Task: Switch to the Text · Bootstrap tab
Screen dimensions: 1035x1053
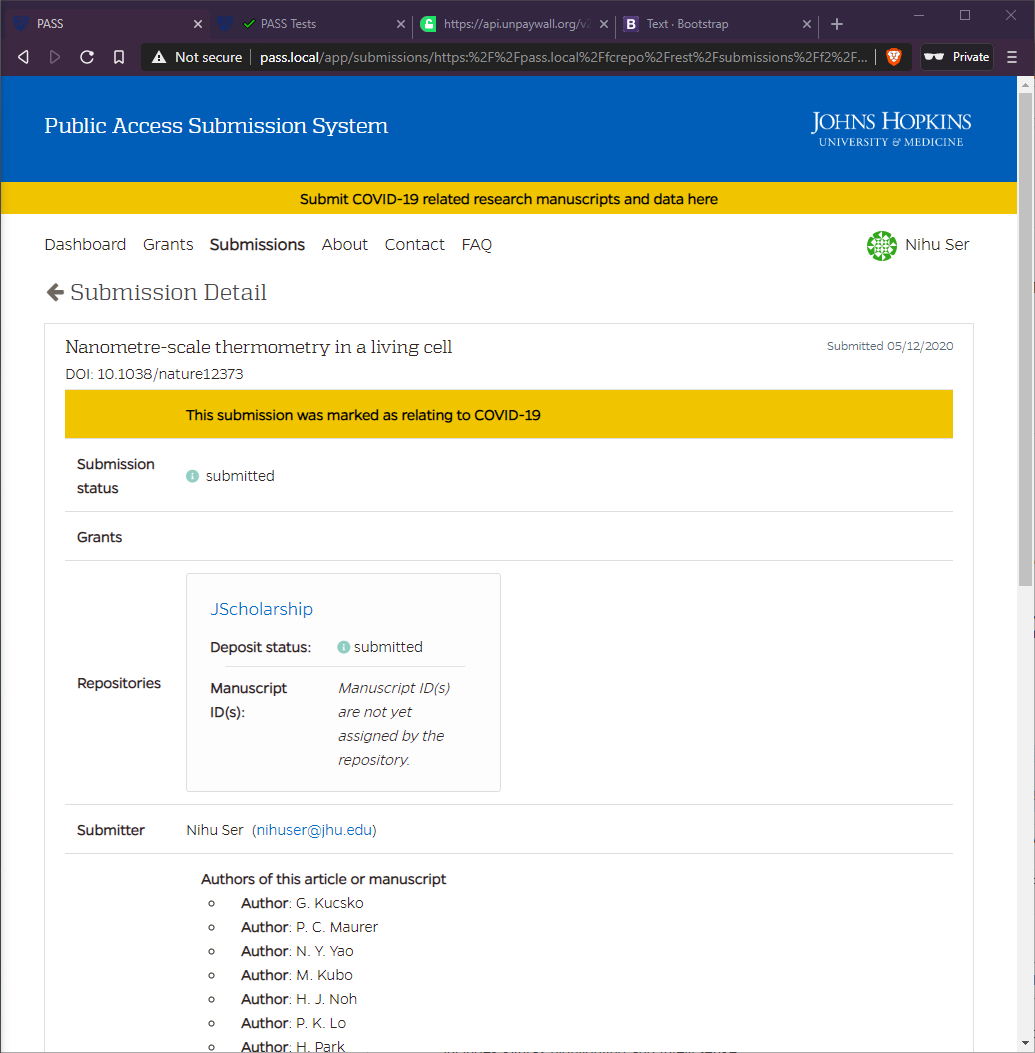Action: [687, 24]
